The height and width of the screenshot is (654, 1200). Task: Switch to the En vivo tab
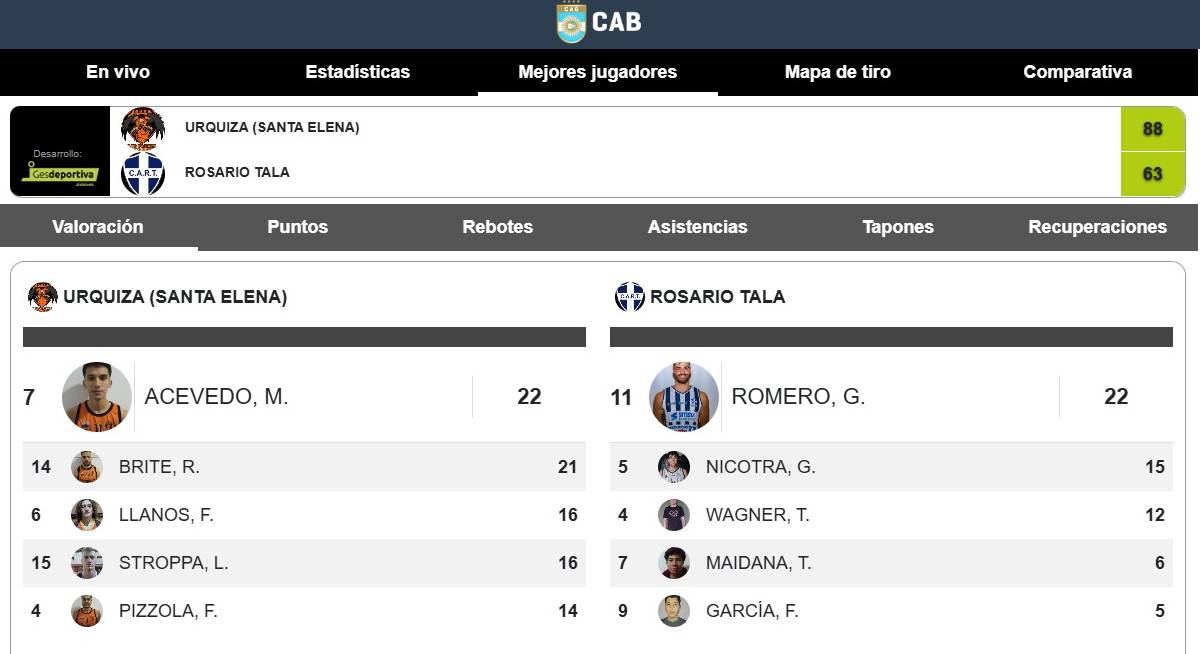pyautogui.click(x=118, y=72)
